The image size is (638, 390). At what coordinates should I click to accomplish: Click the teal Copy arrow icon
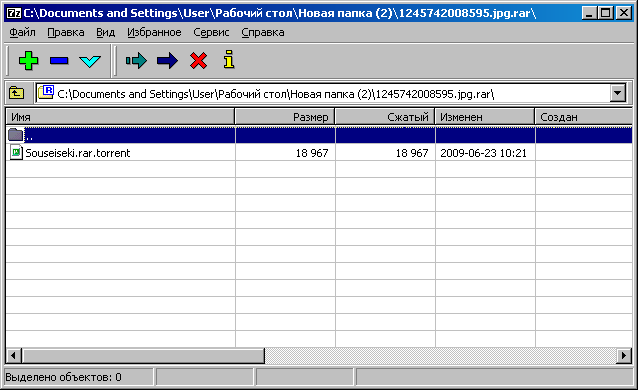point(136,61)
